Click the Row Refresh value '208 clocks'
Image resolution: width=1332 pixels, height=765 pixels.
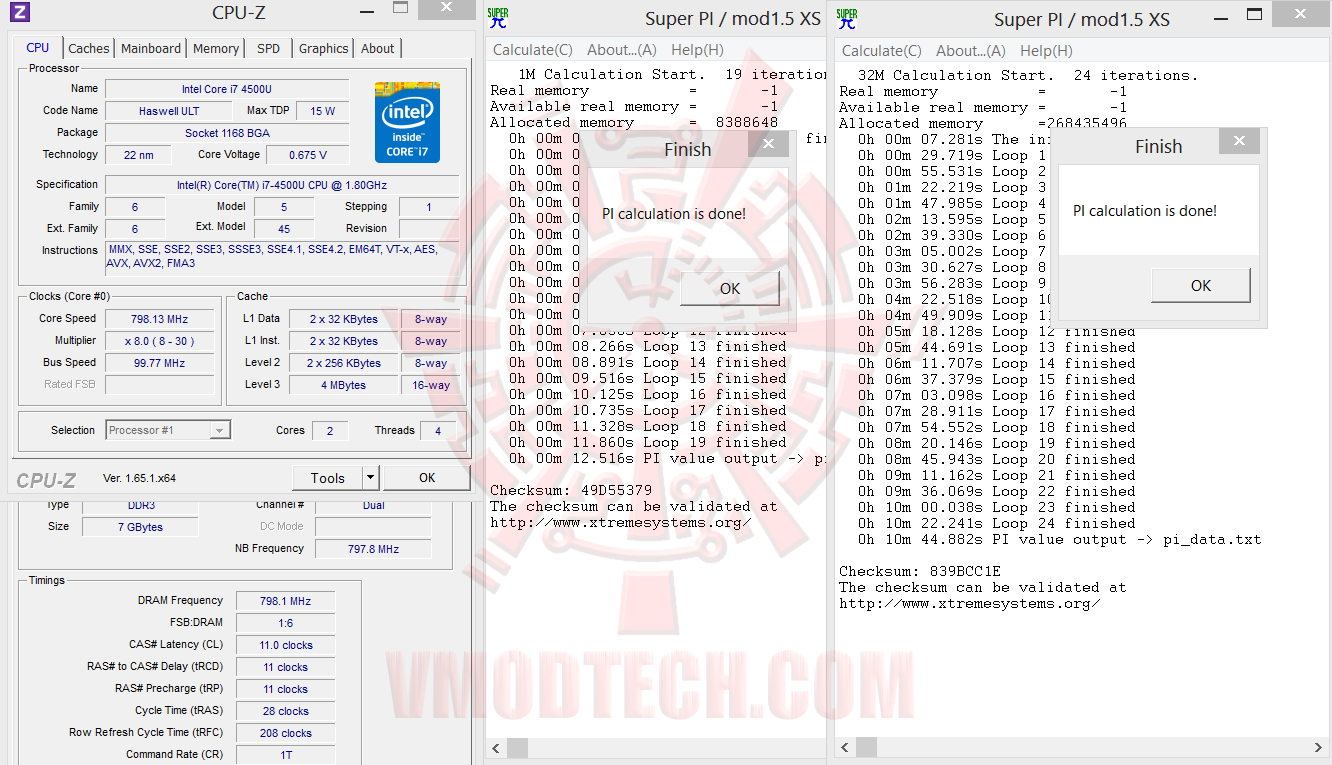coord(285,733)
